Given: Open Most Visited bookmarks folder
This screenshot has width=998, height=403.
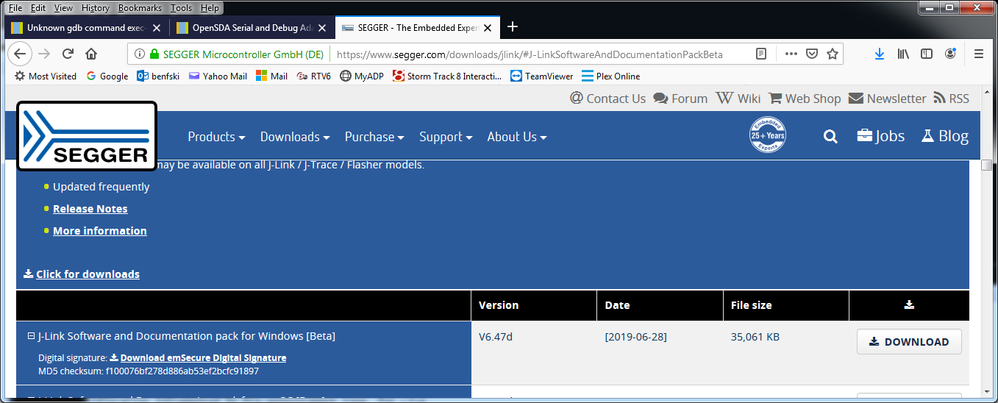Looking at the screenshot, I should click(45, 76).
